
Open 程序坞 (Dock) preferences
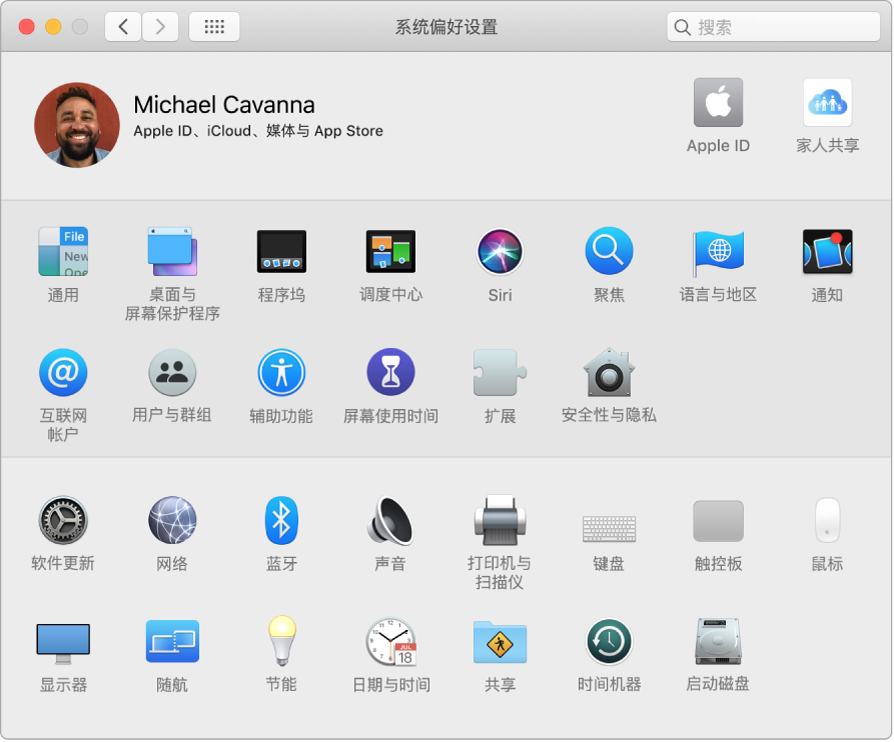click(x=281, y=251)
